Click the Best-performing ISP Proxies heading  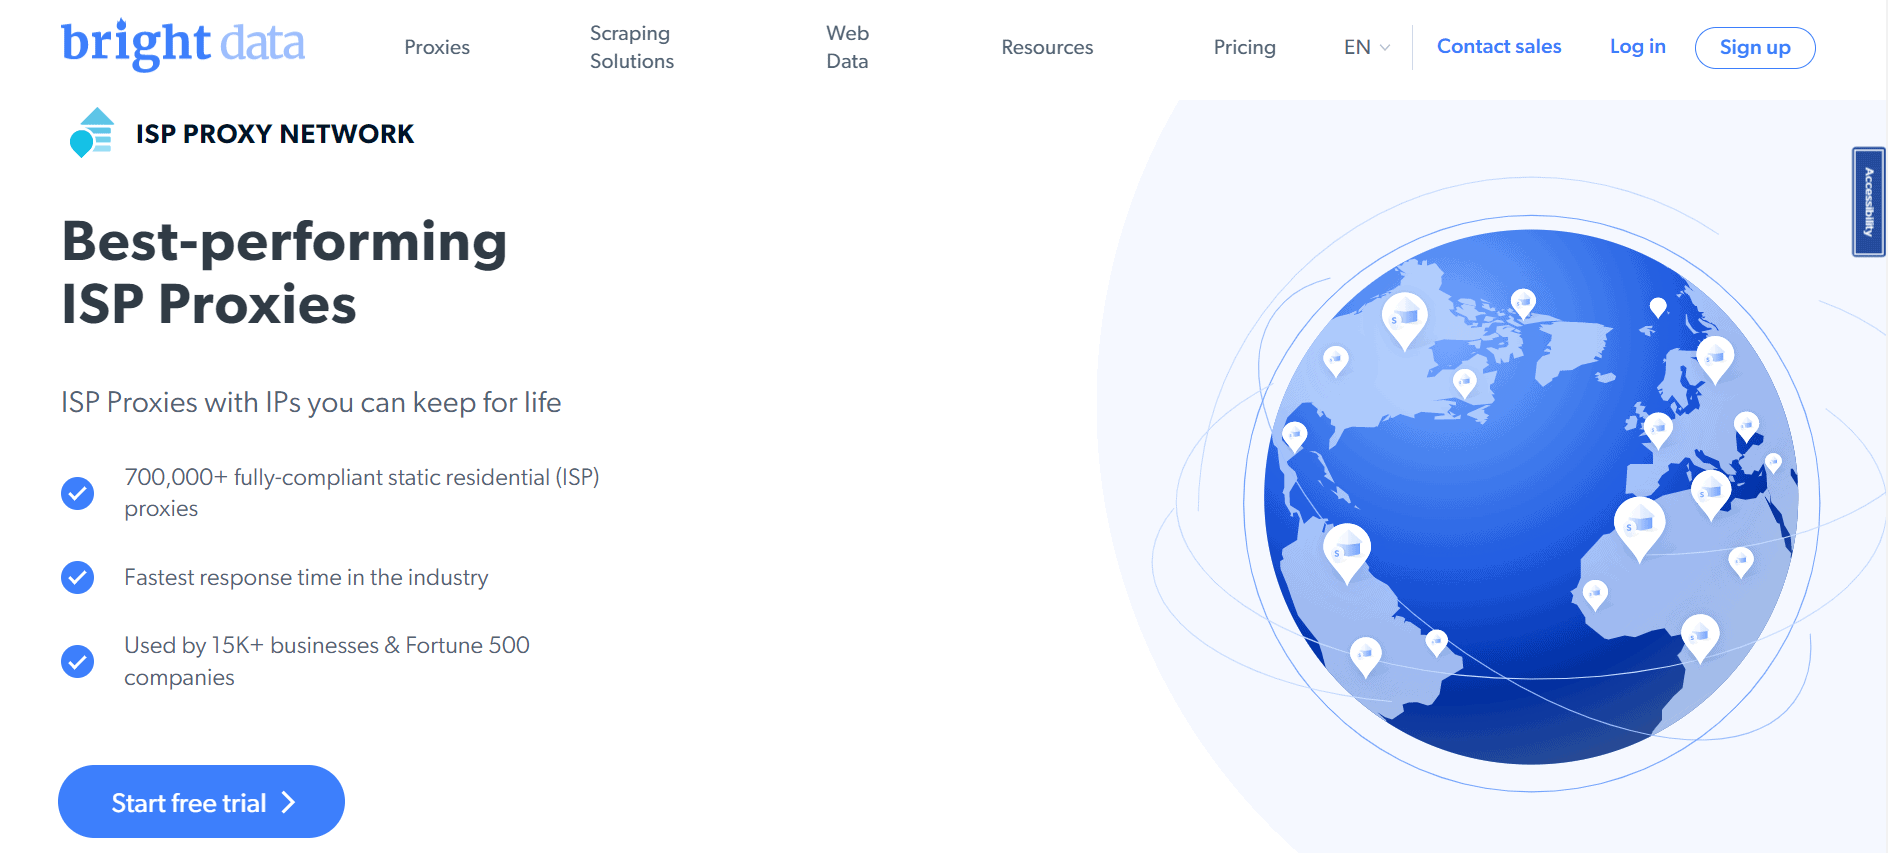[284, 272]
